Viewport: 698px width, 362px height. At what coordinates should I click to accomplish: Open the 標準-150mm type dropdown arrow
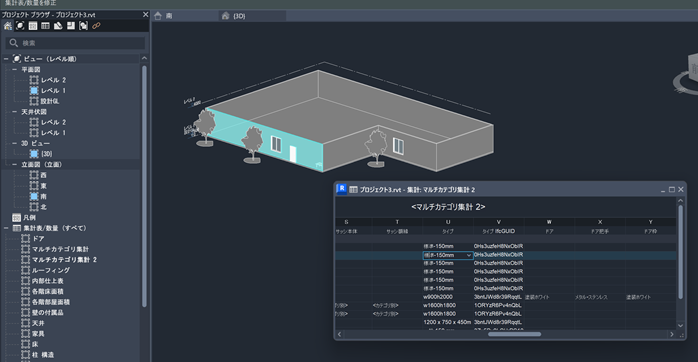tap(469, 256)
